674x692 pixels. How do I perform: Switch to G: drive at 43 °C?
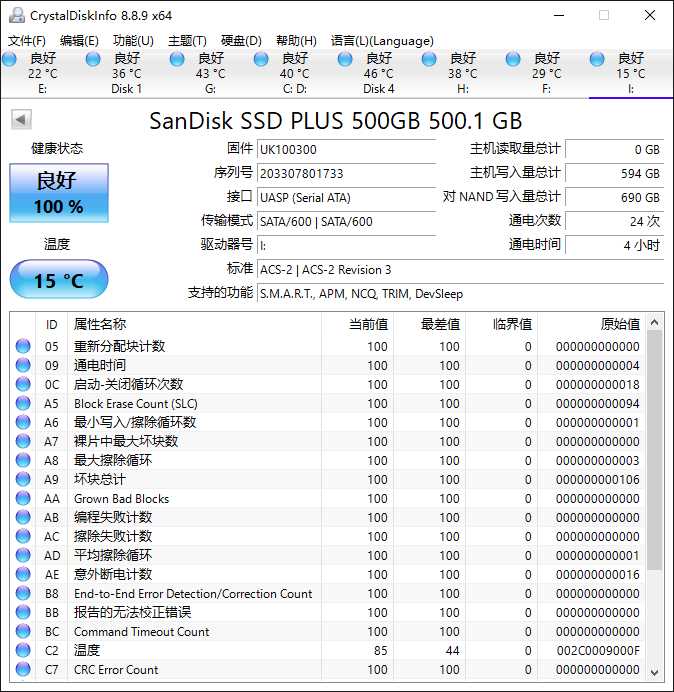177,59
